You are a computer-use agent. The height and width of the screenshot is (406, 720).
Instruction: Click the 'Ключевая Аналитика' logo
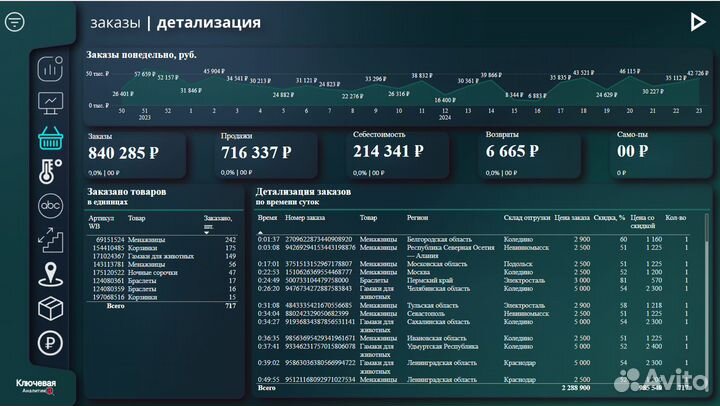point(36,386)
